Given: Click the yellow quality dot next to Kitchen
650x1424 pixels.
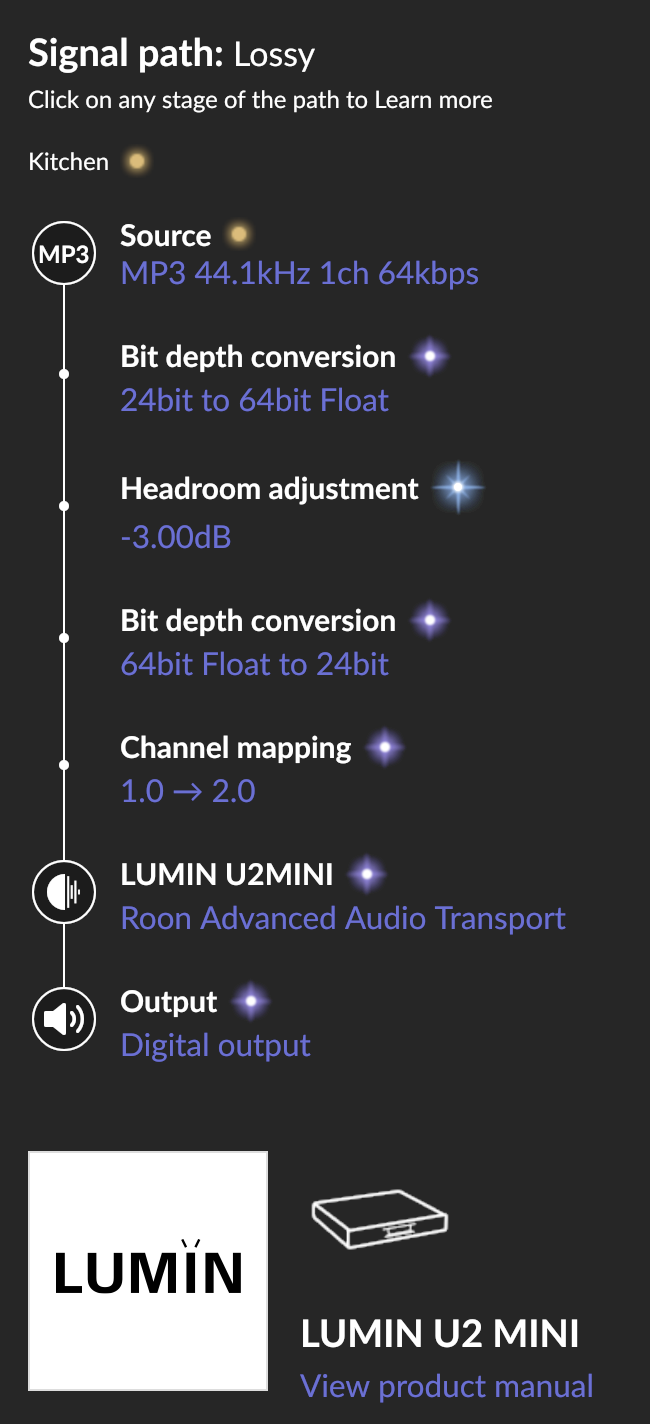Looking at the screenshot, I should coord(137,161).
